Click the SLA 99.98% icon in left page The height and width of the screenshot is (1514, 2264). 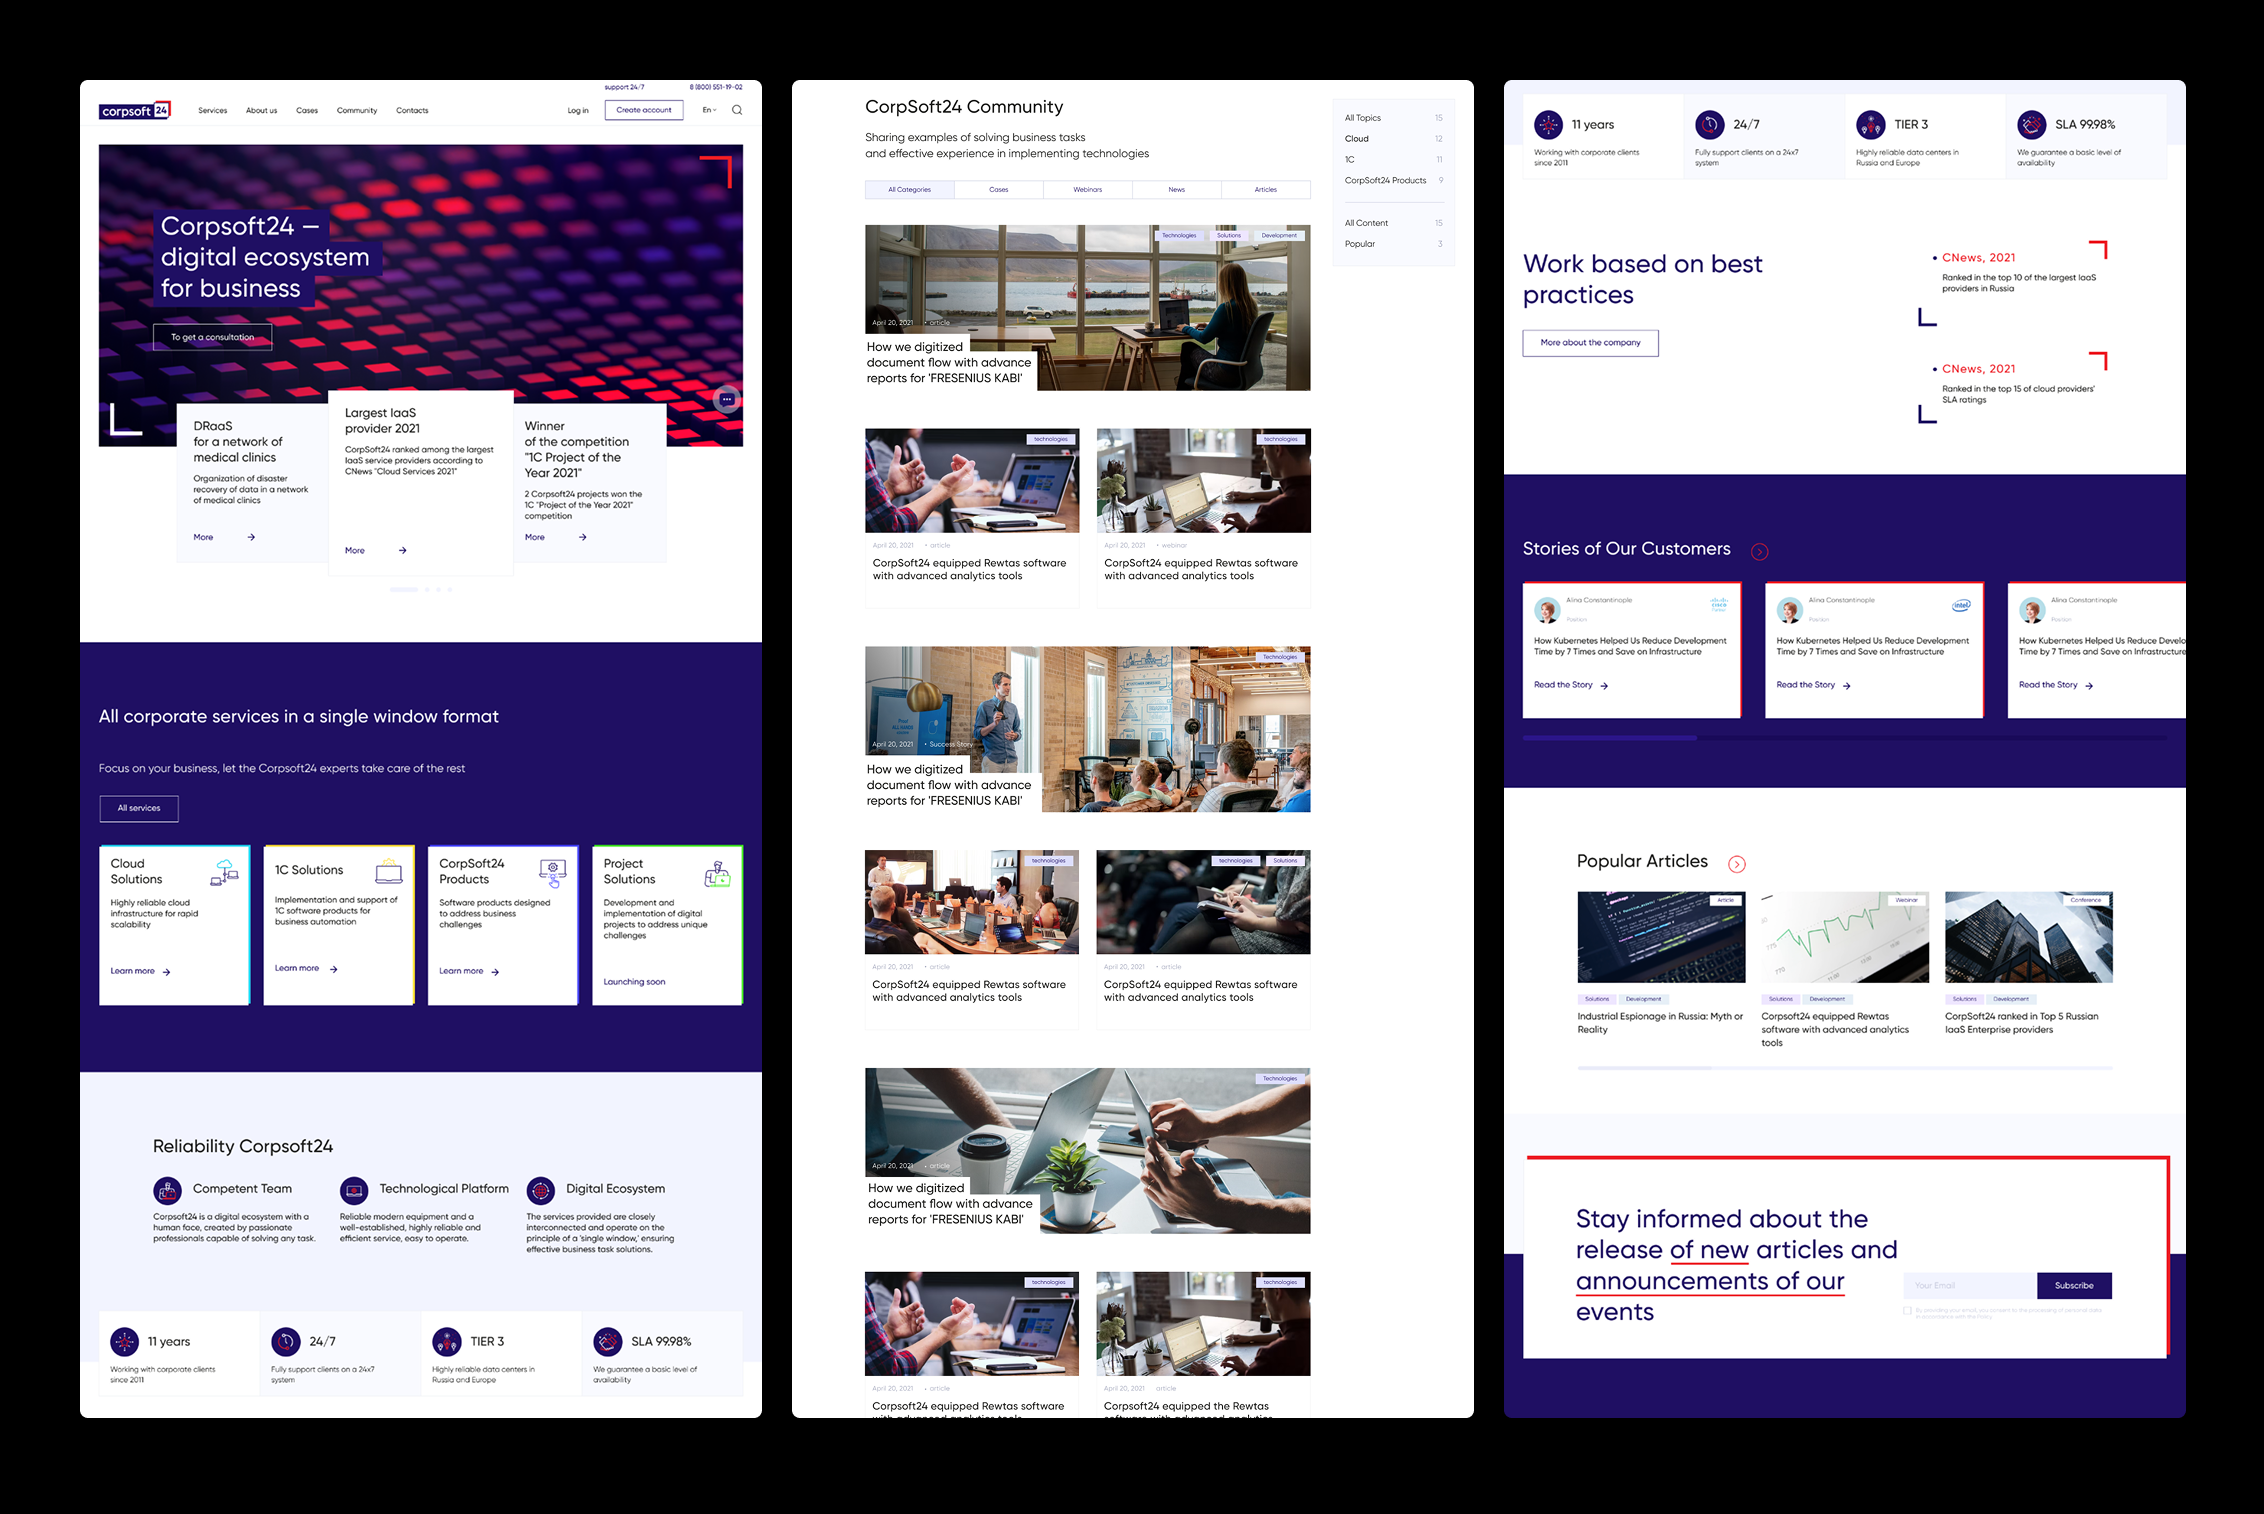[x=607, y=1341]
